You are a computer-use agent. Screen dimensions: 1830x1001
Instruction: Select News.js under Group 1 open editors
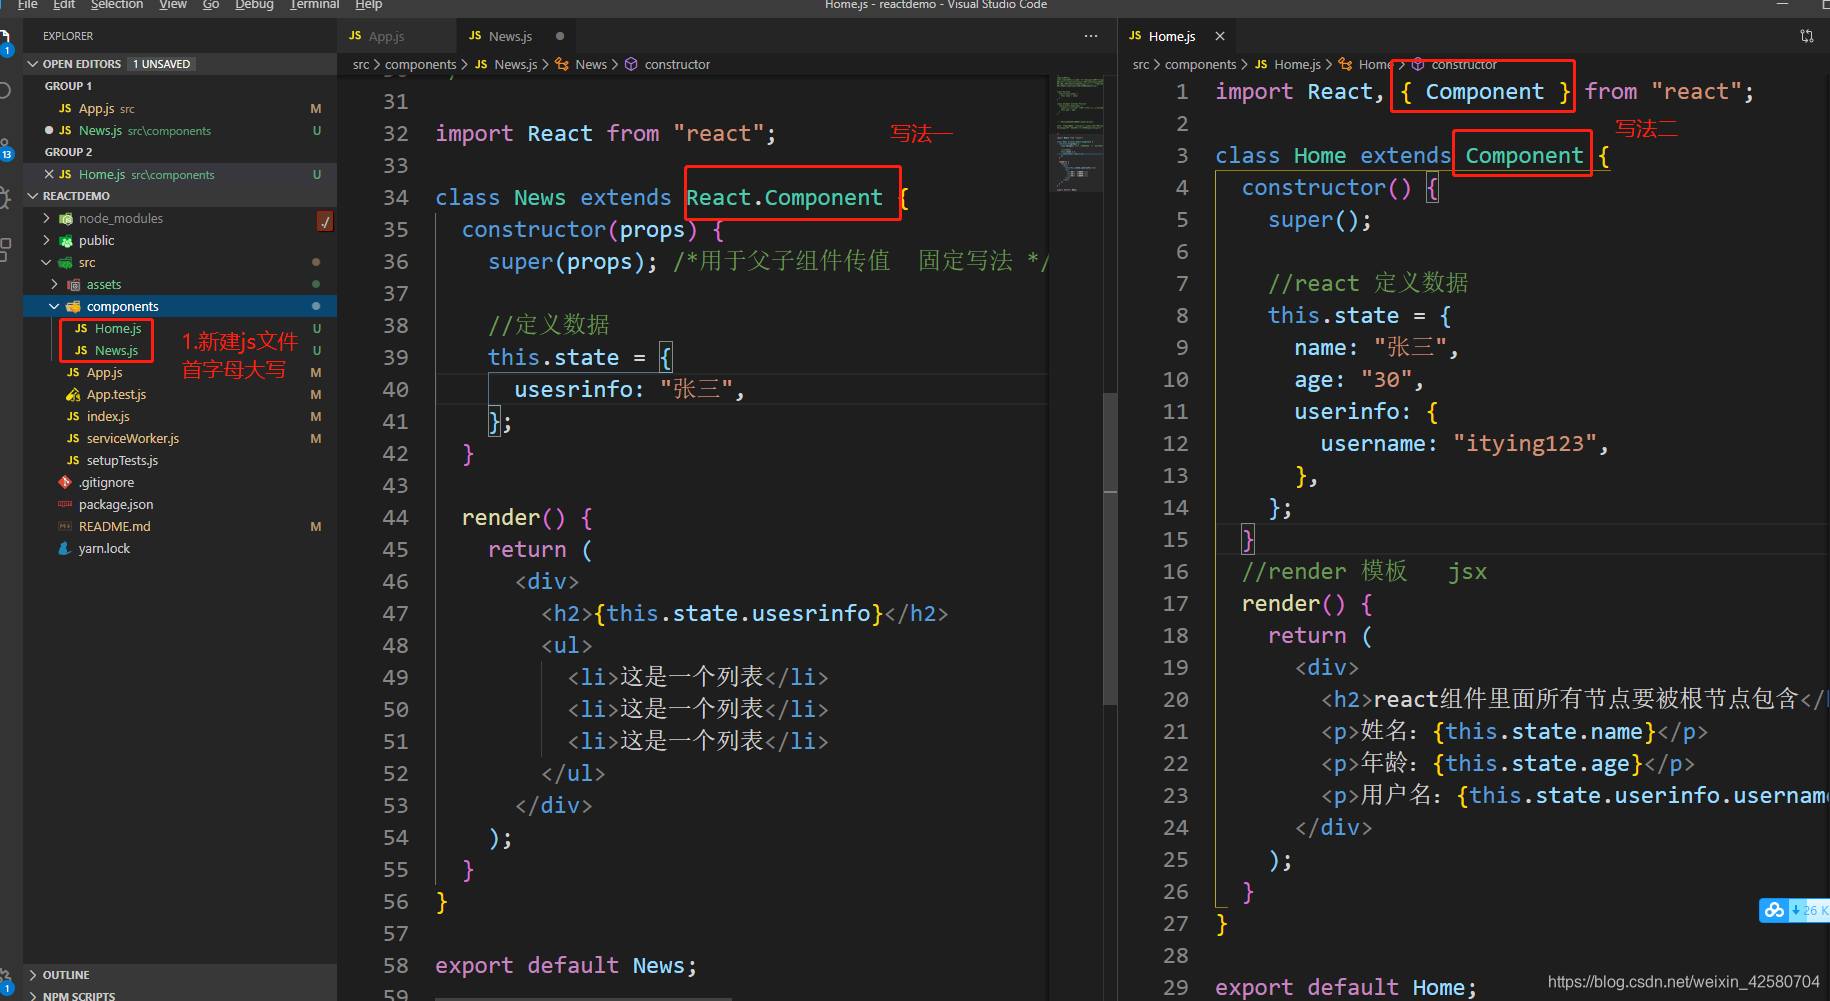click(180, 130)
